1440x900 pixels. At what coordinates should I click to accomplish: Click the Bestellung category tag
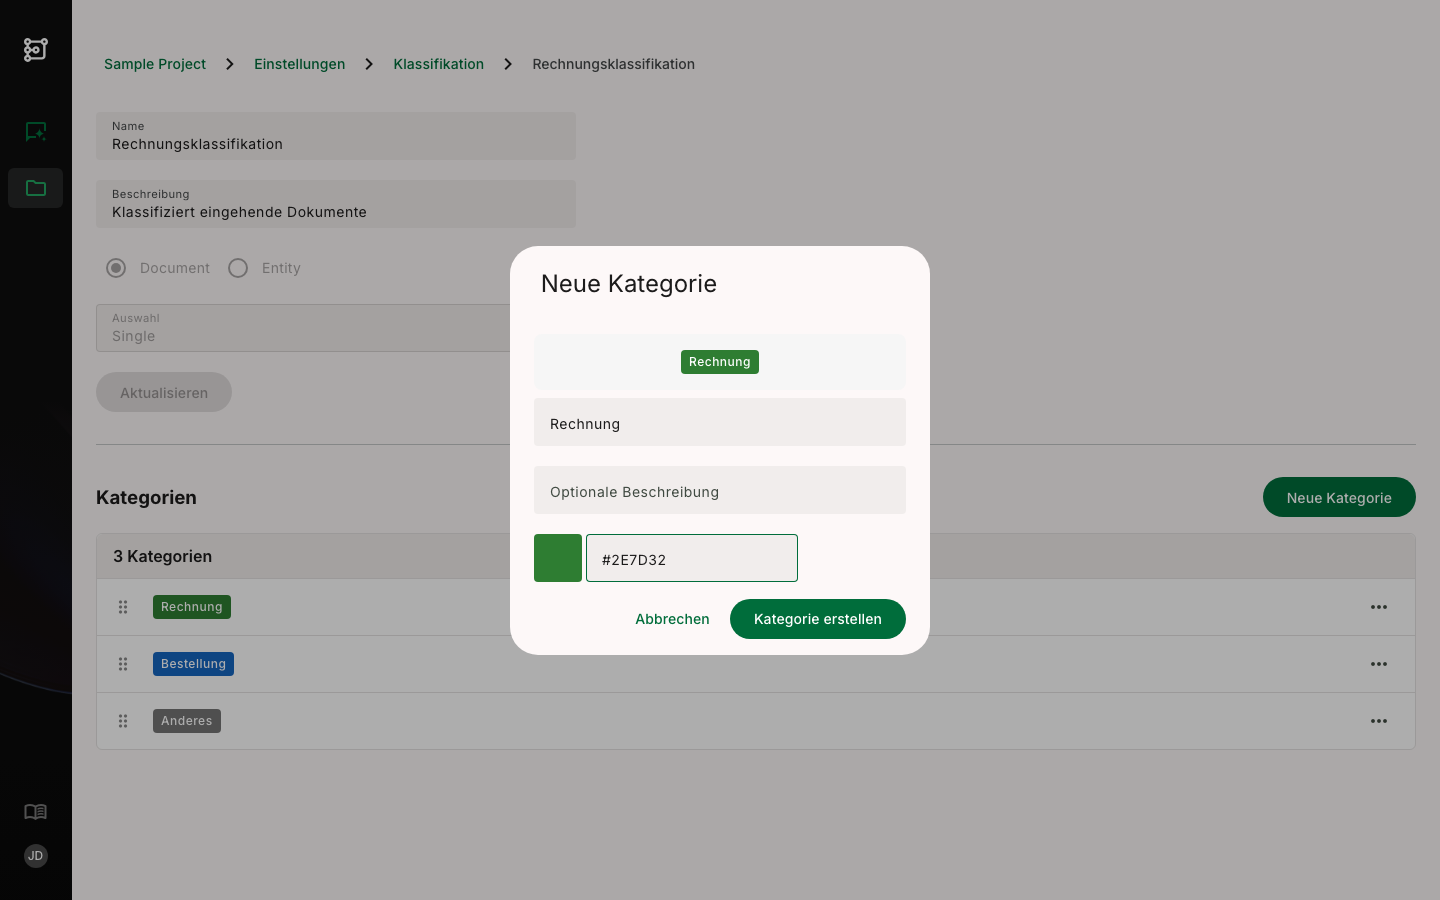coord(193,664)
